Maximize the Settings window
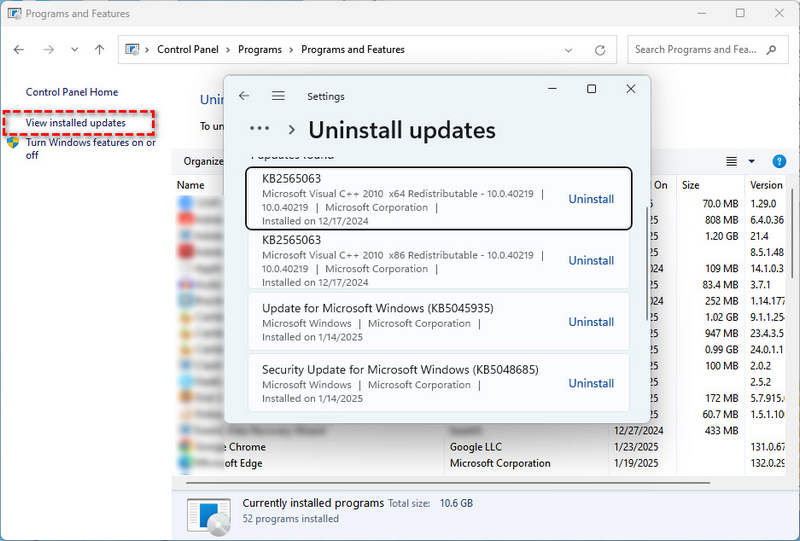The image size is (800, 541). (591, 89)
